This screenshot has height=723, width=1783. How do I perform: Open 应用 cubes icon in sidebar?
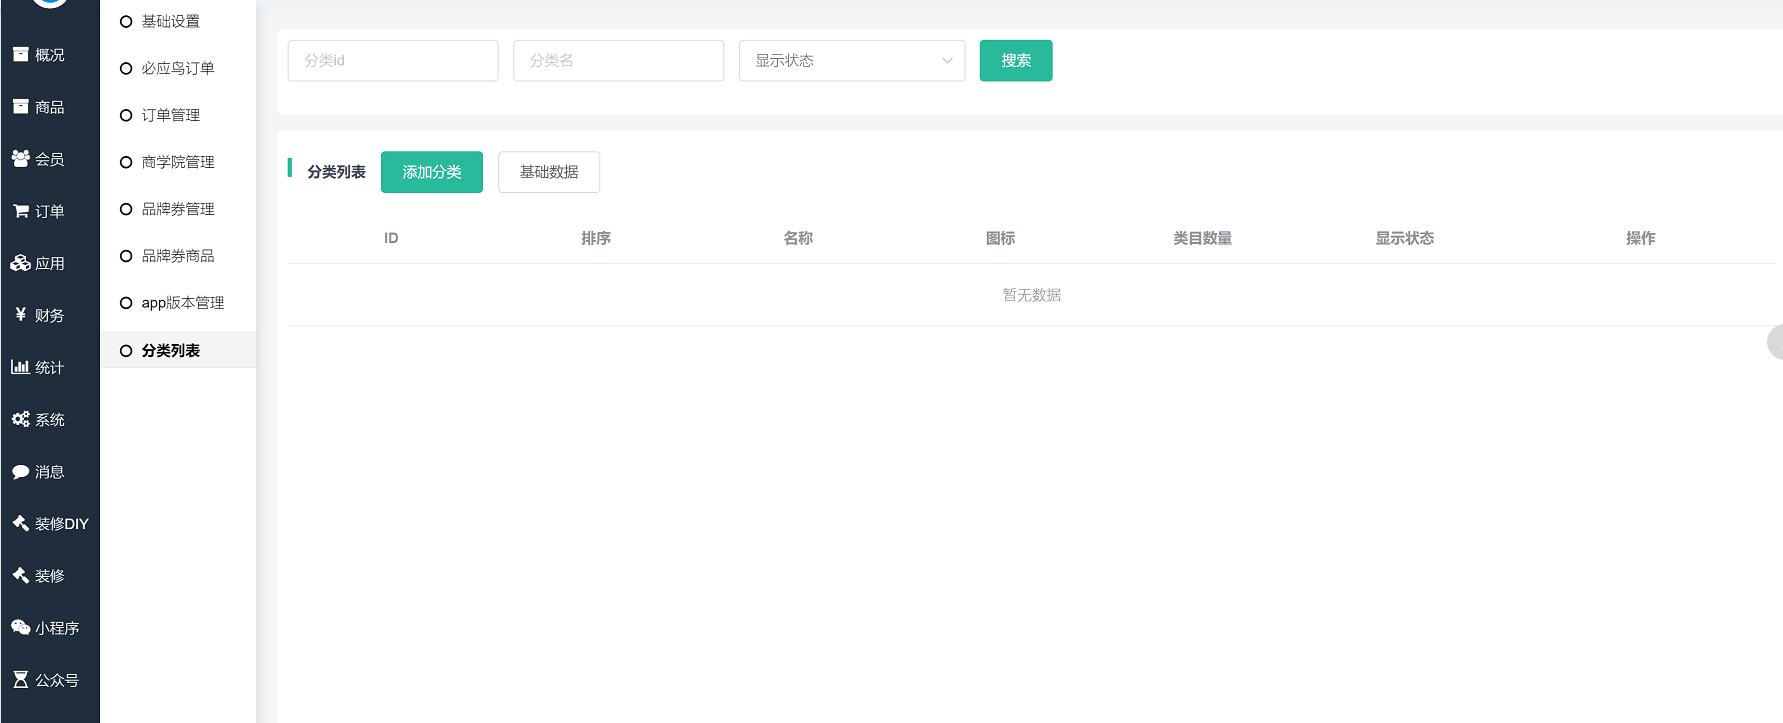click(x=20, y=263)
